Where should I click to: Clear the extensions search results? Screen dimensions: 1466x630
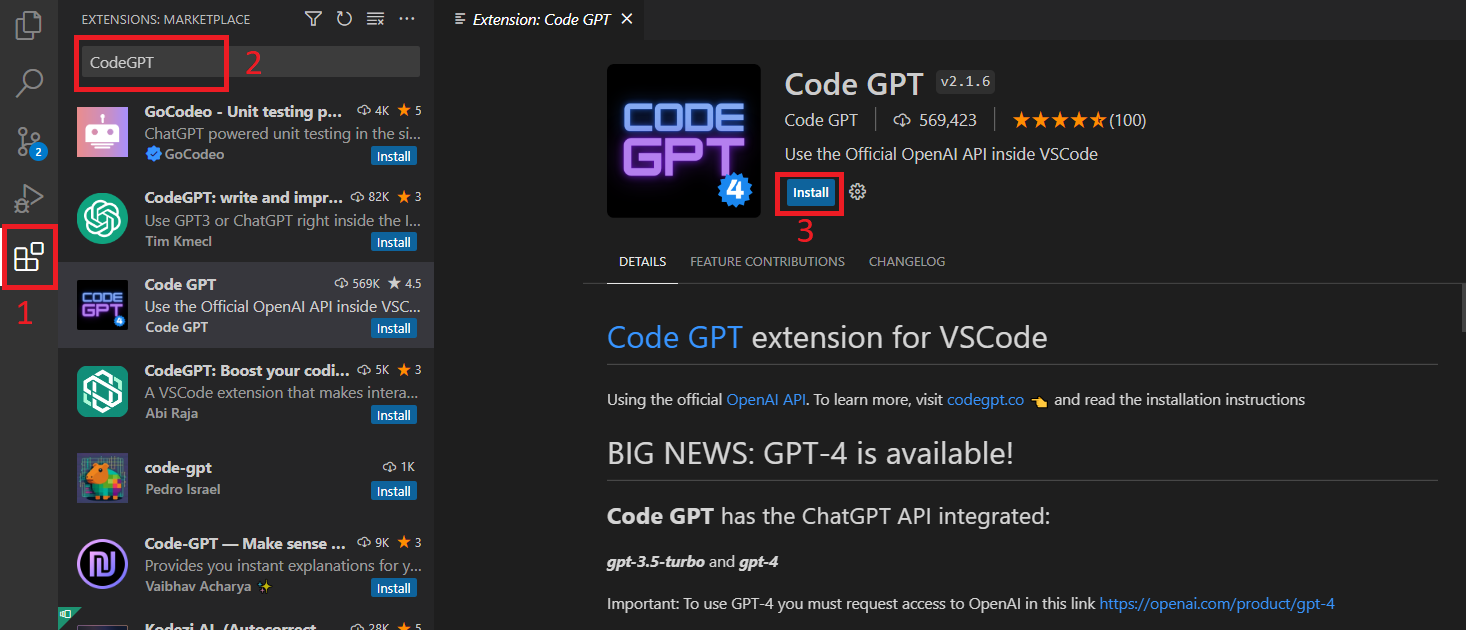(x=375, y=19)
